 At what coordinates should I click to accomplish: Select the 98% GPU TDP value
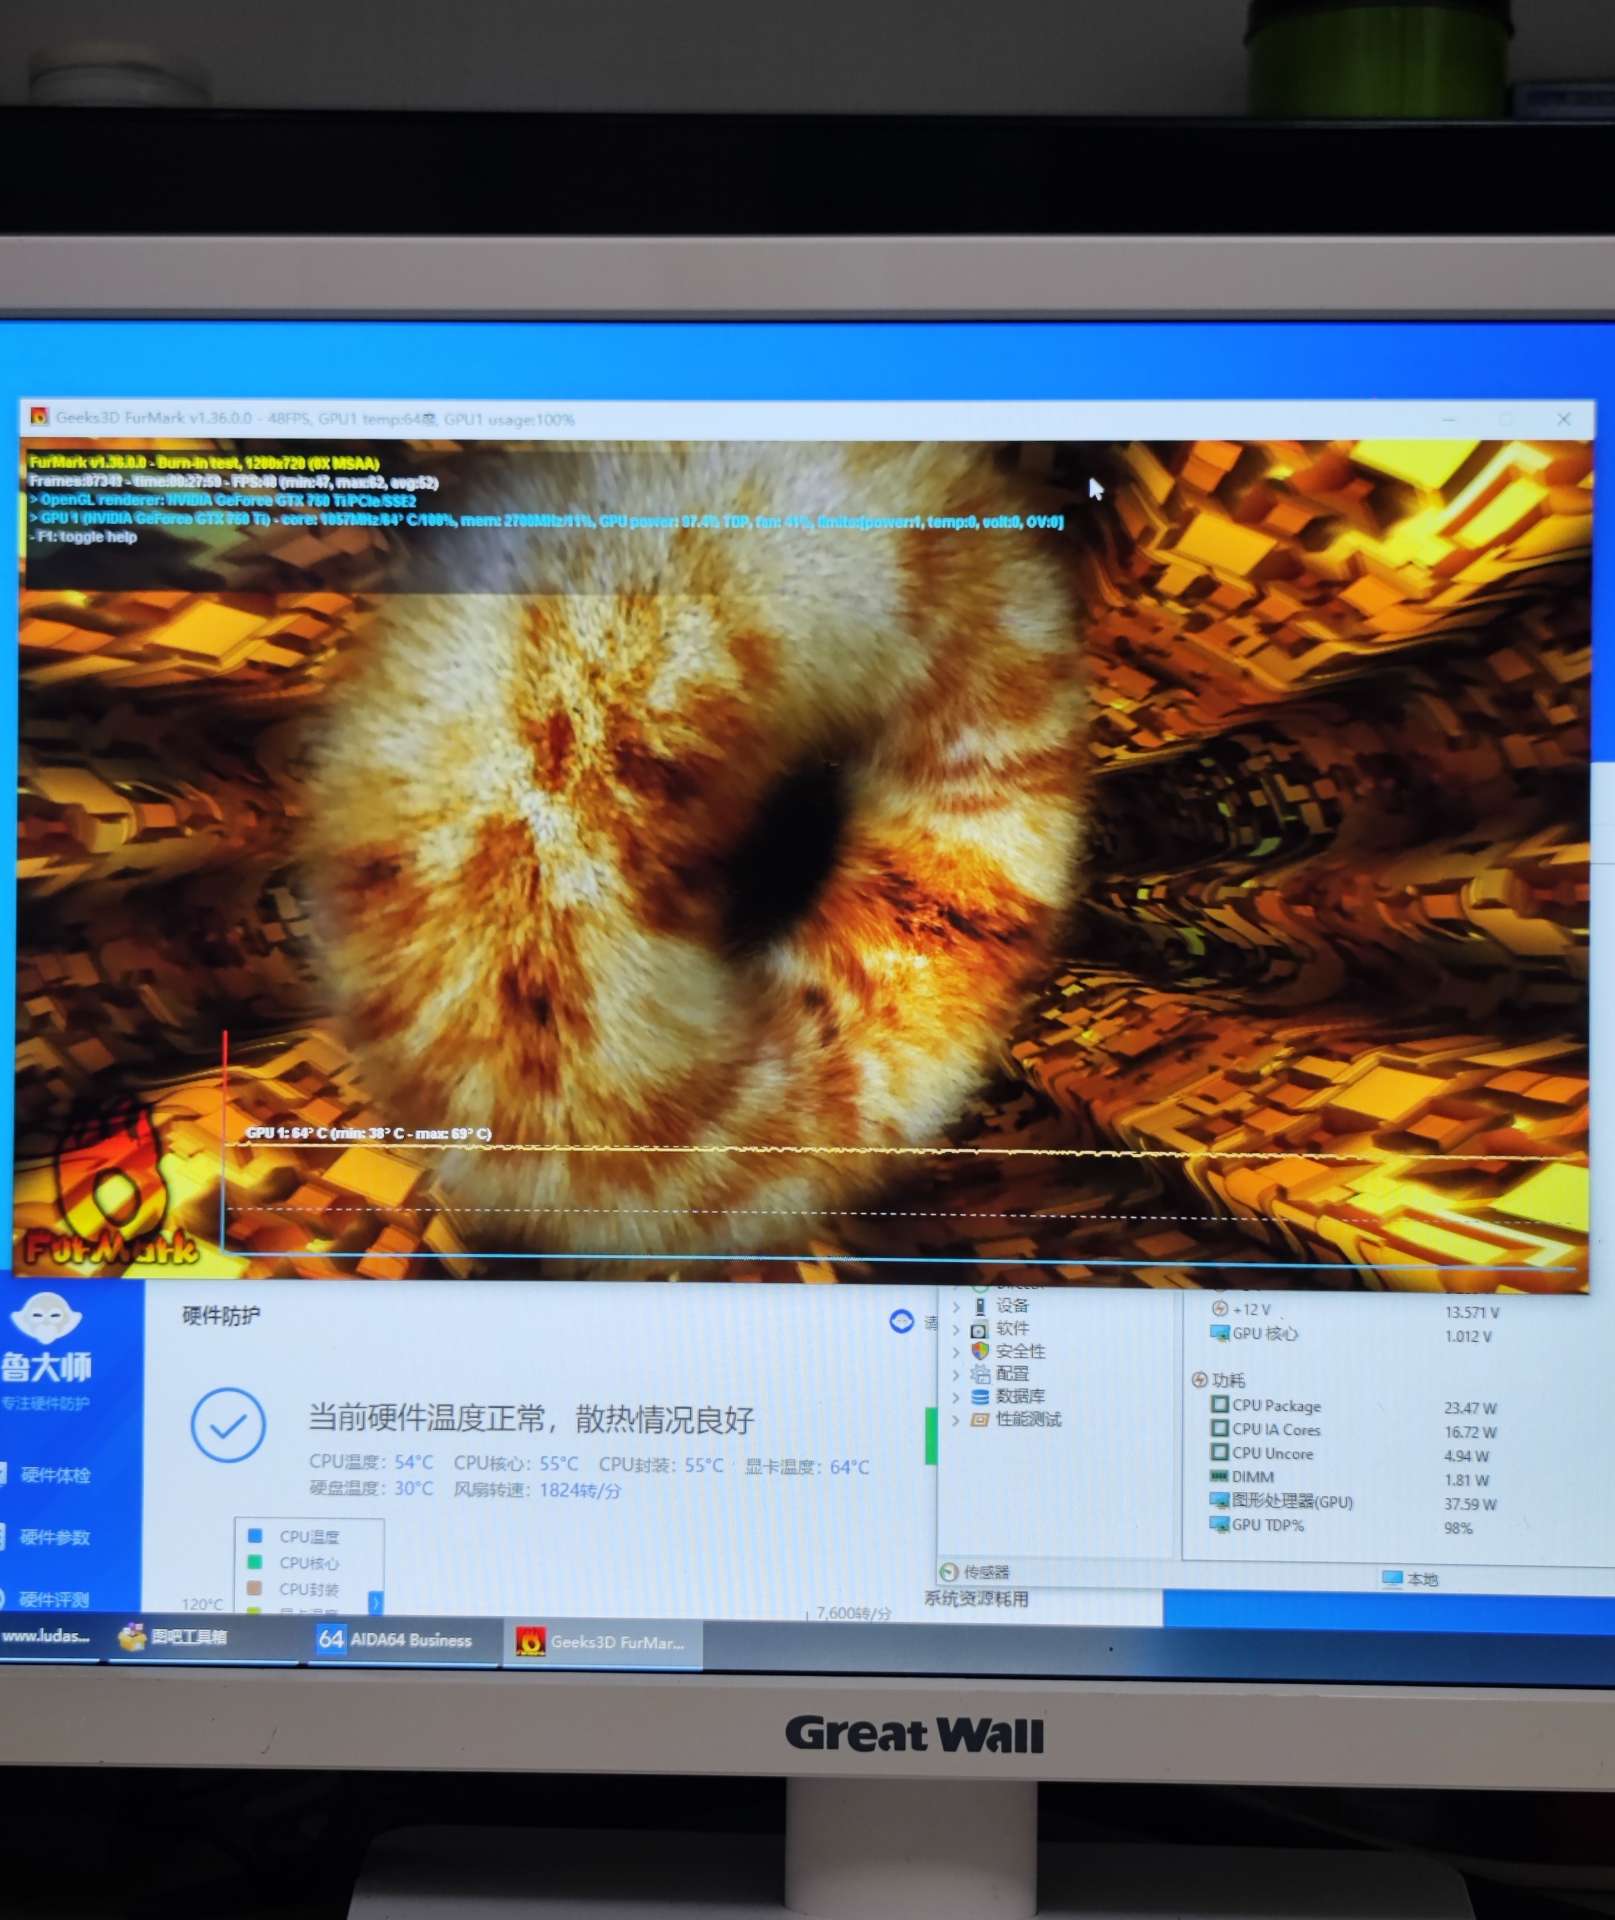(x=1458, y=1528)
